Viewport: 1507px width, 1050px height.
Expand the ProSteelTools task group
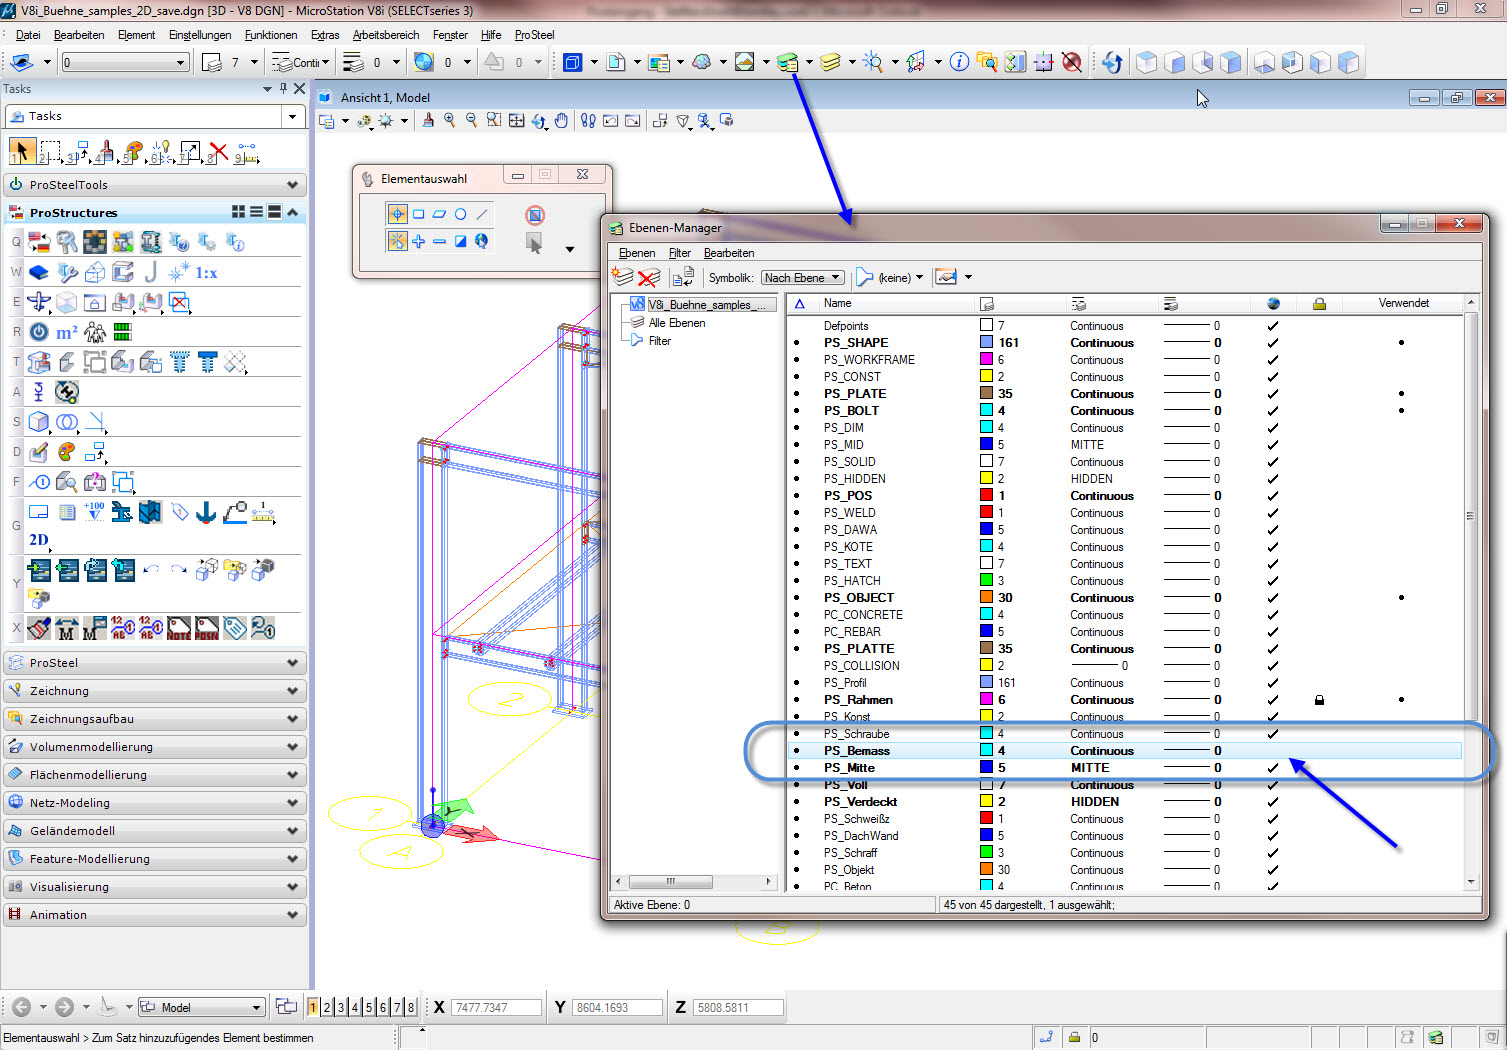(x=155, y=185)
